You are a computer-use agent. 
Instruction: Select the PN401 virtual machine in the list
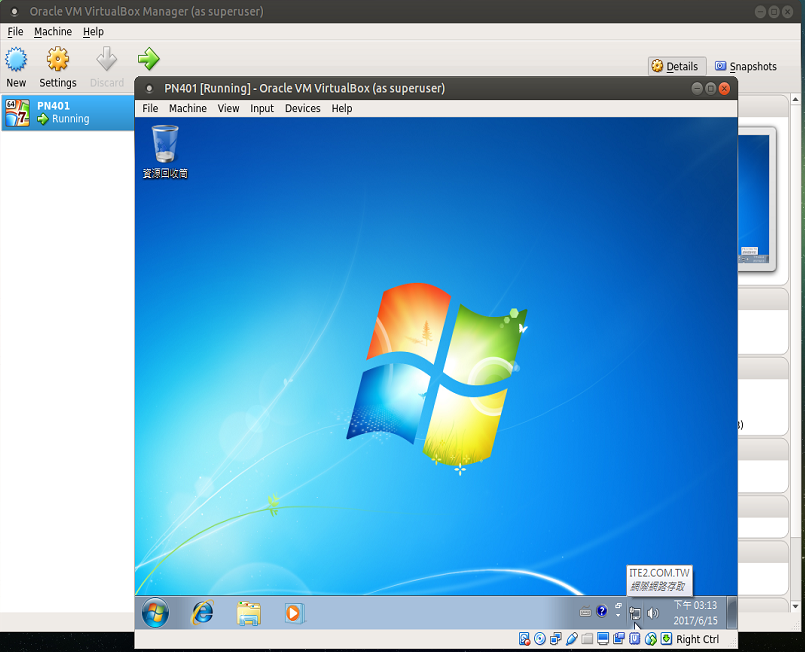tap(68, 112)
